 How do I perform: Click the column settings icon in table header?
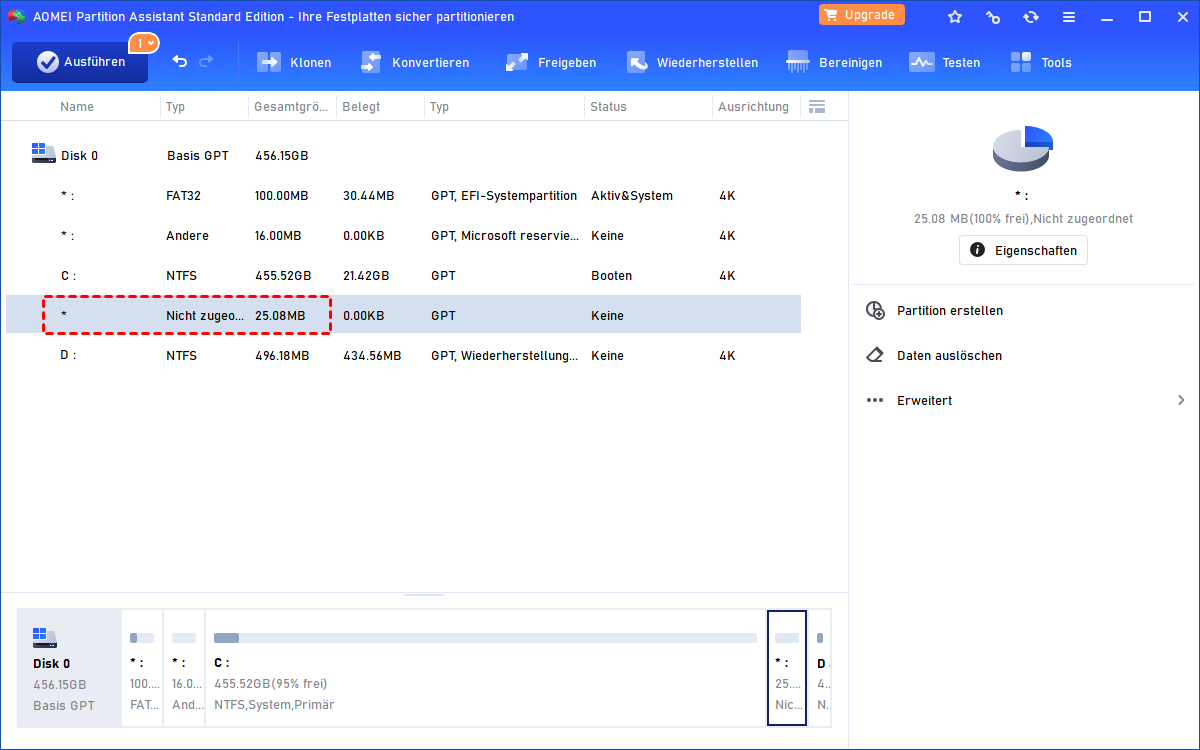pos(817,106)
